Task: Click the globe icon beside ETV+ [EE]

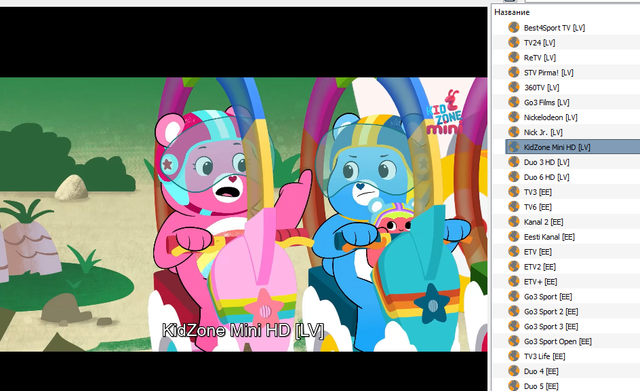Action: click(513, 281)
